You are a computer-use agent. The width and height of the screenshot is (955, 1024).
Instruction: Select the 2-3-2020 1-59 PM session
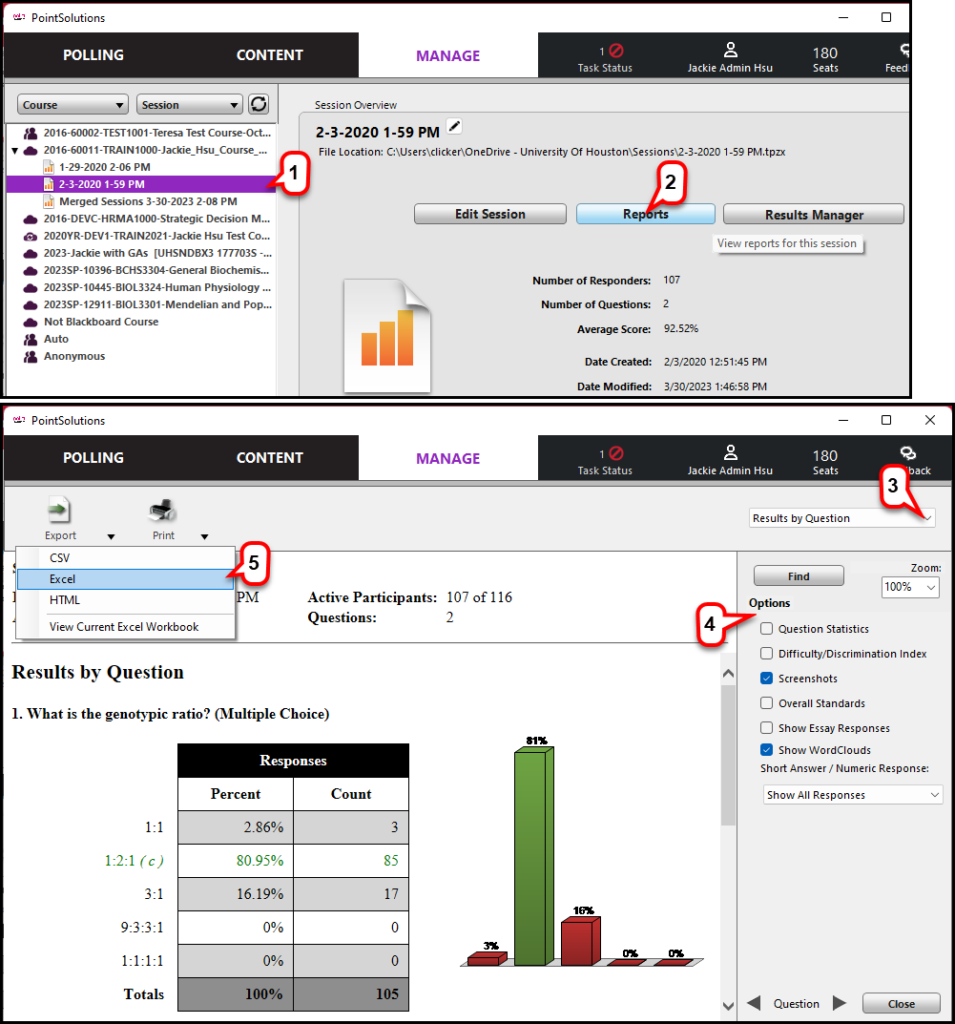101,184
